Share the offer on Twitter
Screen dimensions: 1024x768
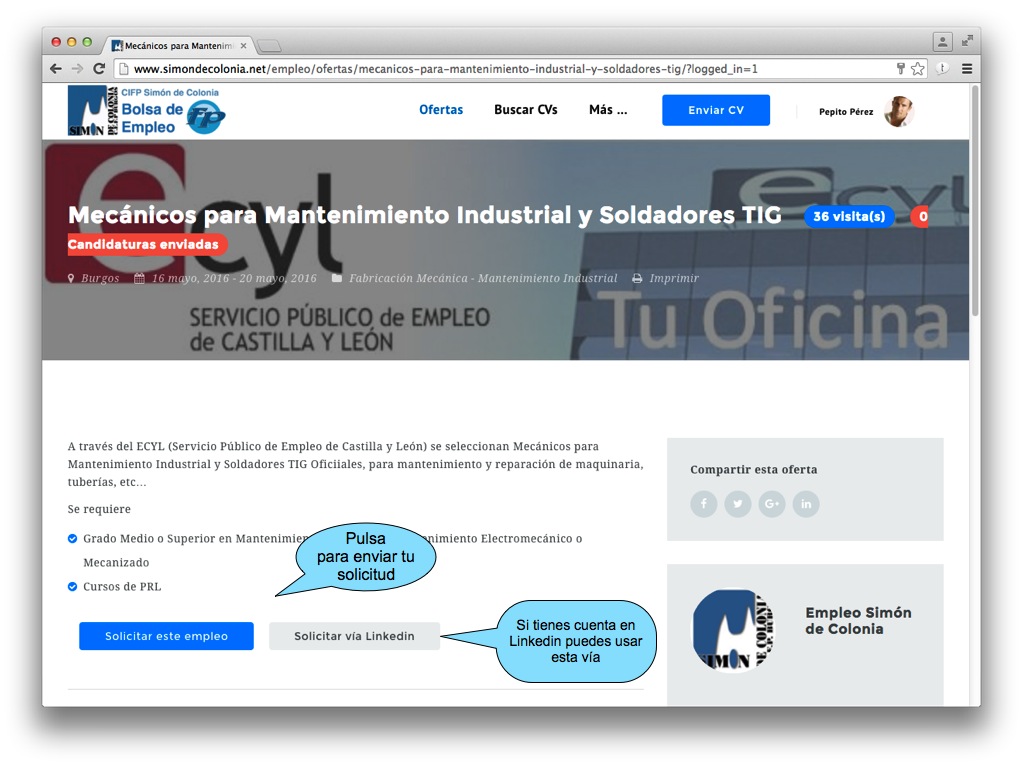738,504
